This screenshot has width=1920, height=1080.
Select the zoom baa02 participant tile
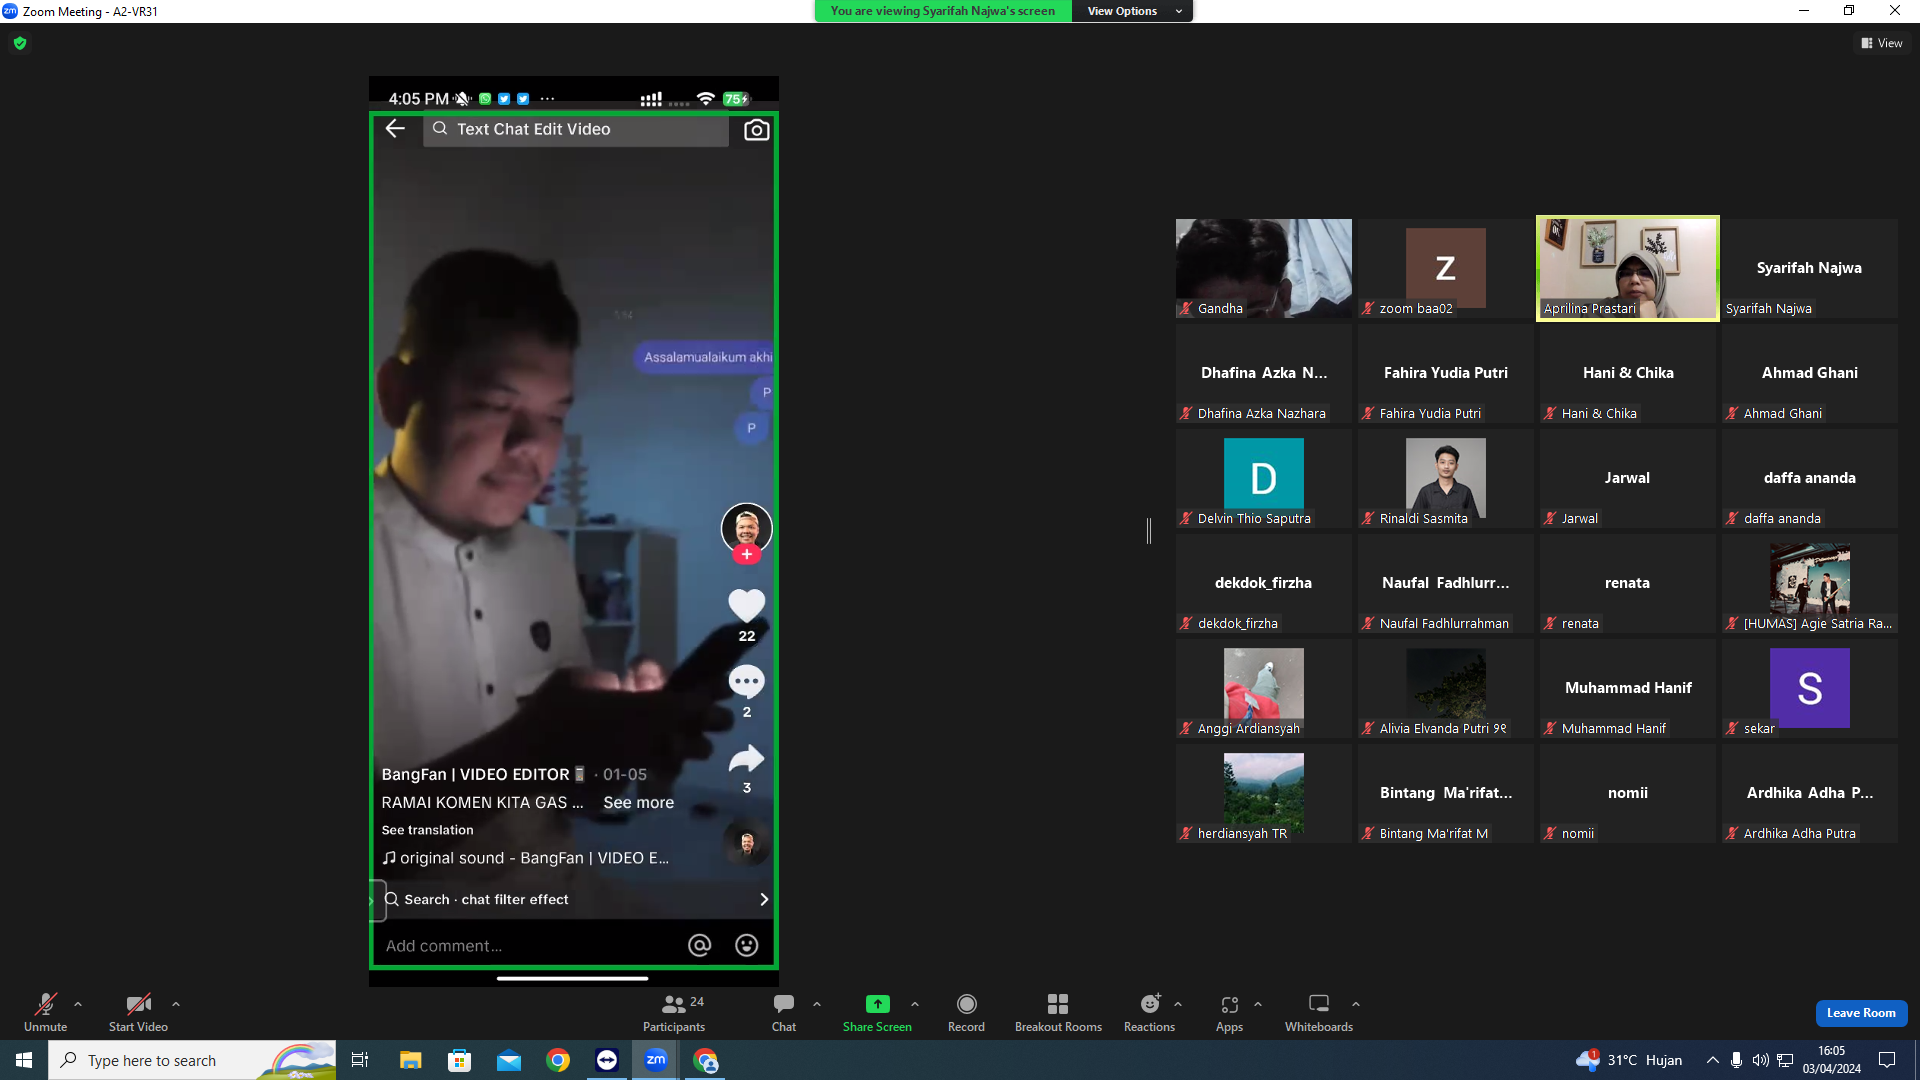click(1445, 269)
